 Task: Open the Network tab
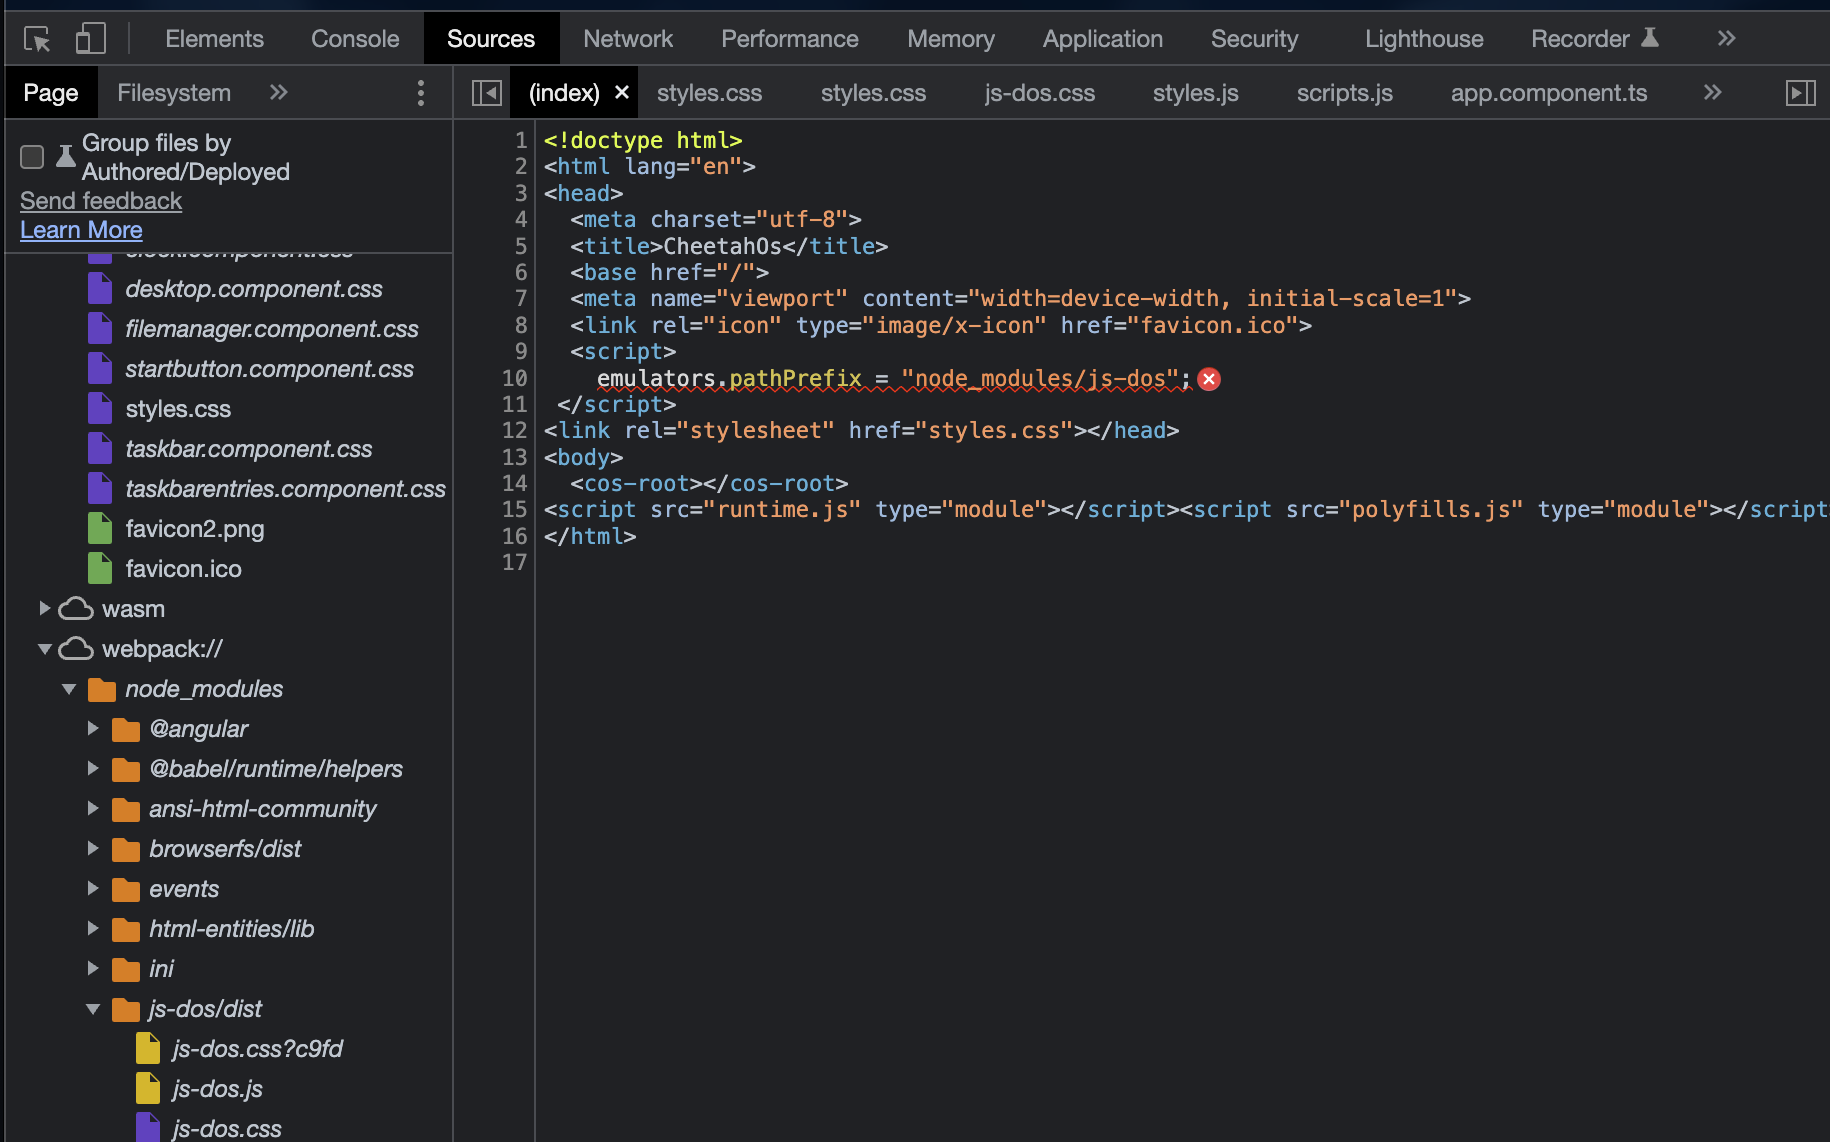[x=628, y=39]
